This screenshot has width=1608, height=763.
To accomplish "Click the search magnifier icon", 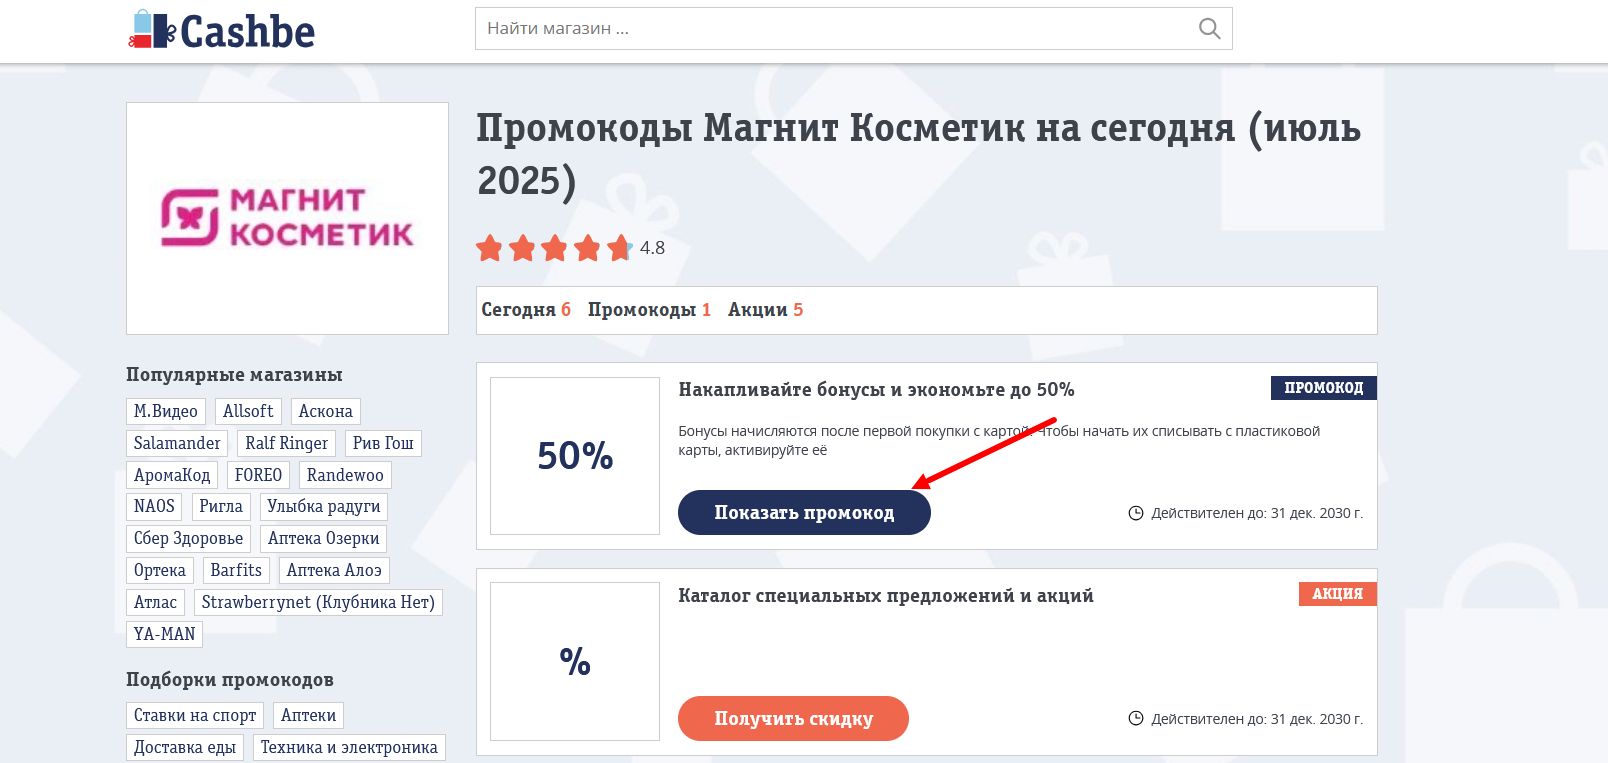I will pyautogui.click(x=1209, y=29).
